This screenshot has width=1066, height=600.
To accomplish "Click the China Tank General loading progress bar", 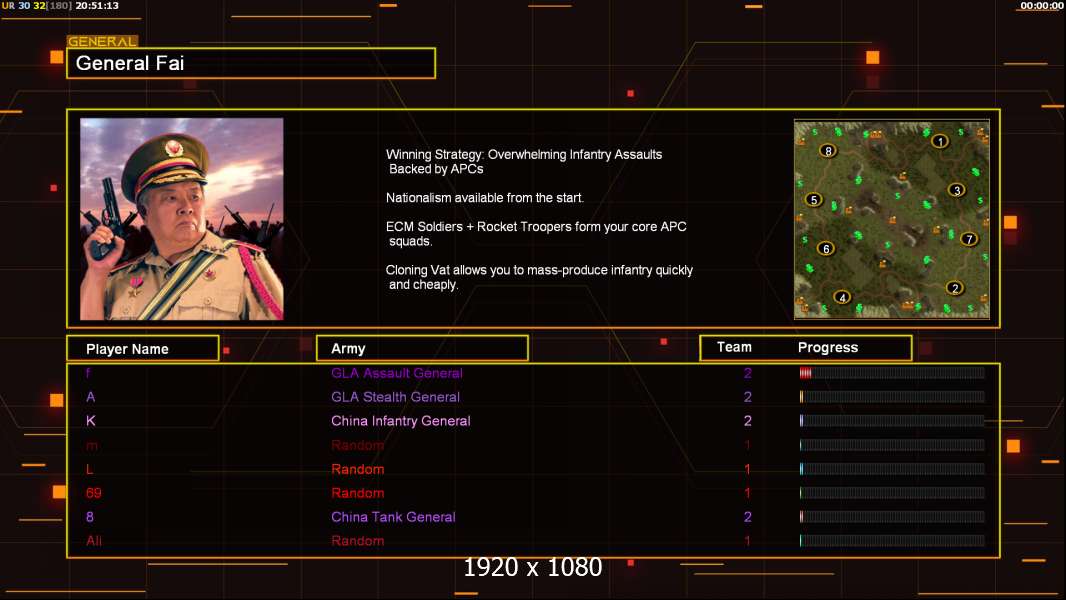I will pos(892,517).
